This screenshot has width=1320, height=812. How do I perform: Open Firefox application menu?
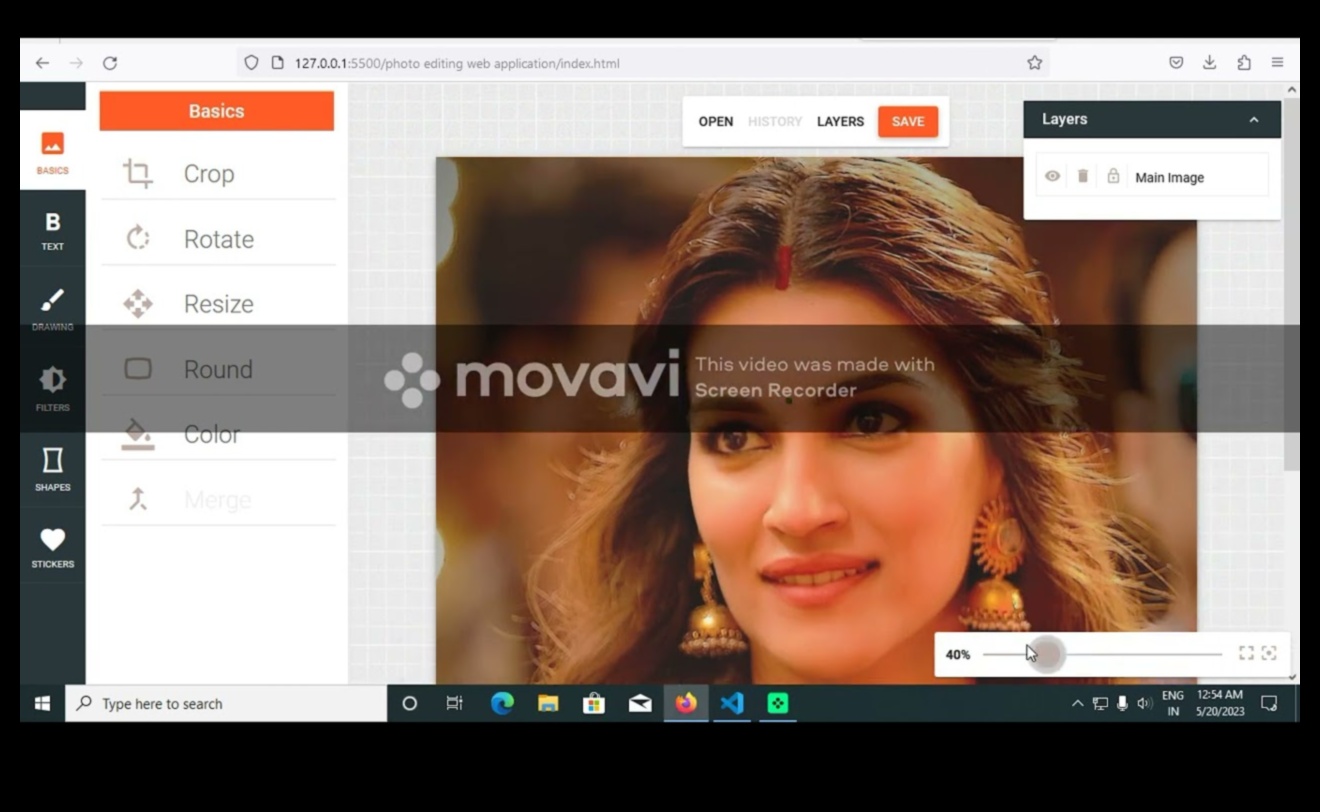1277,63
